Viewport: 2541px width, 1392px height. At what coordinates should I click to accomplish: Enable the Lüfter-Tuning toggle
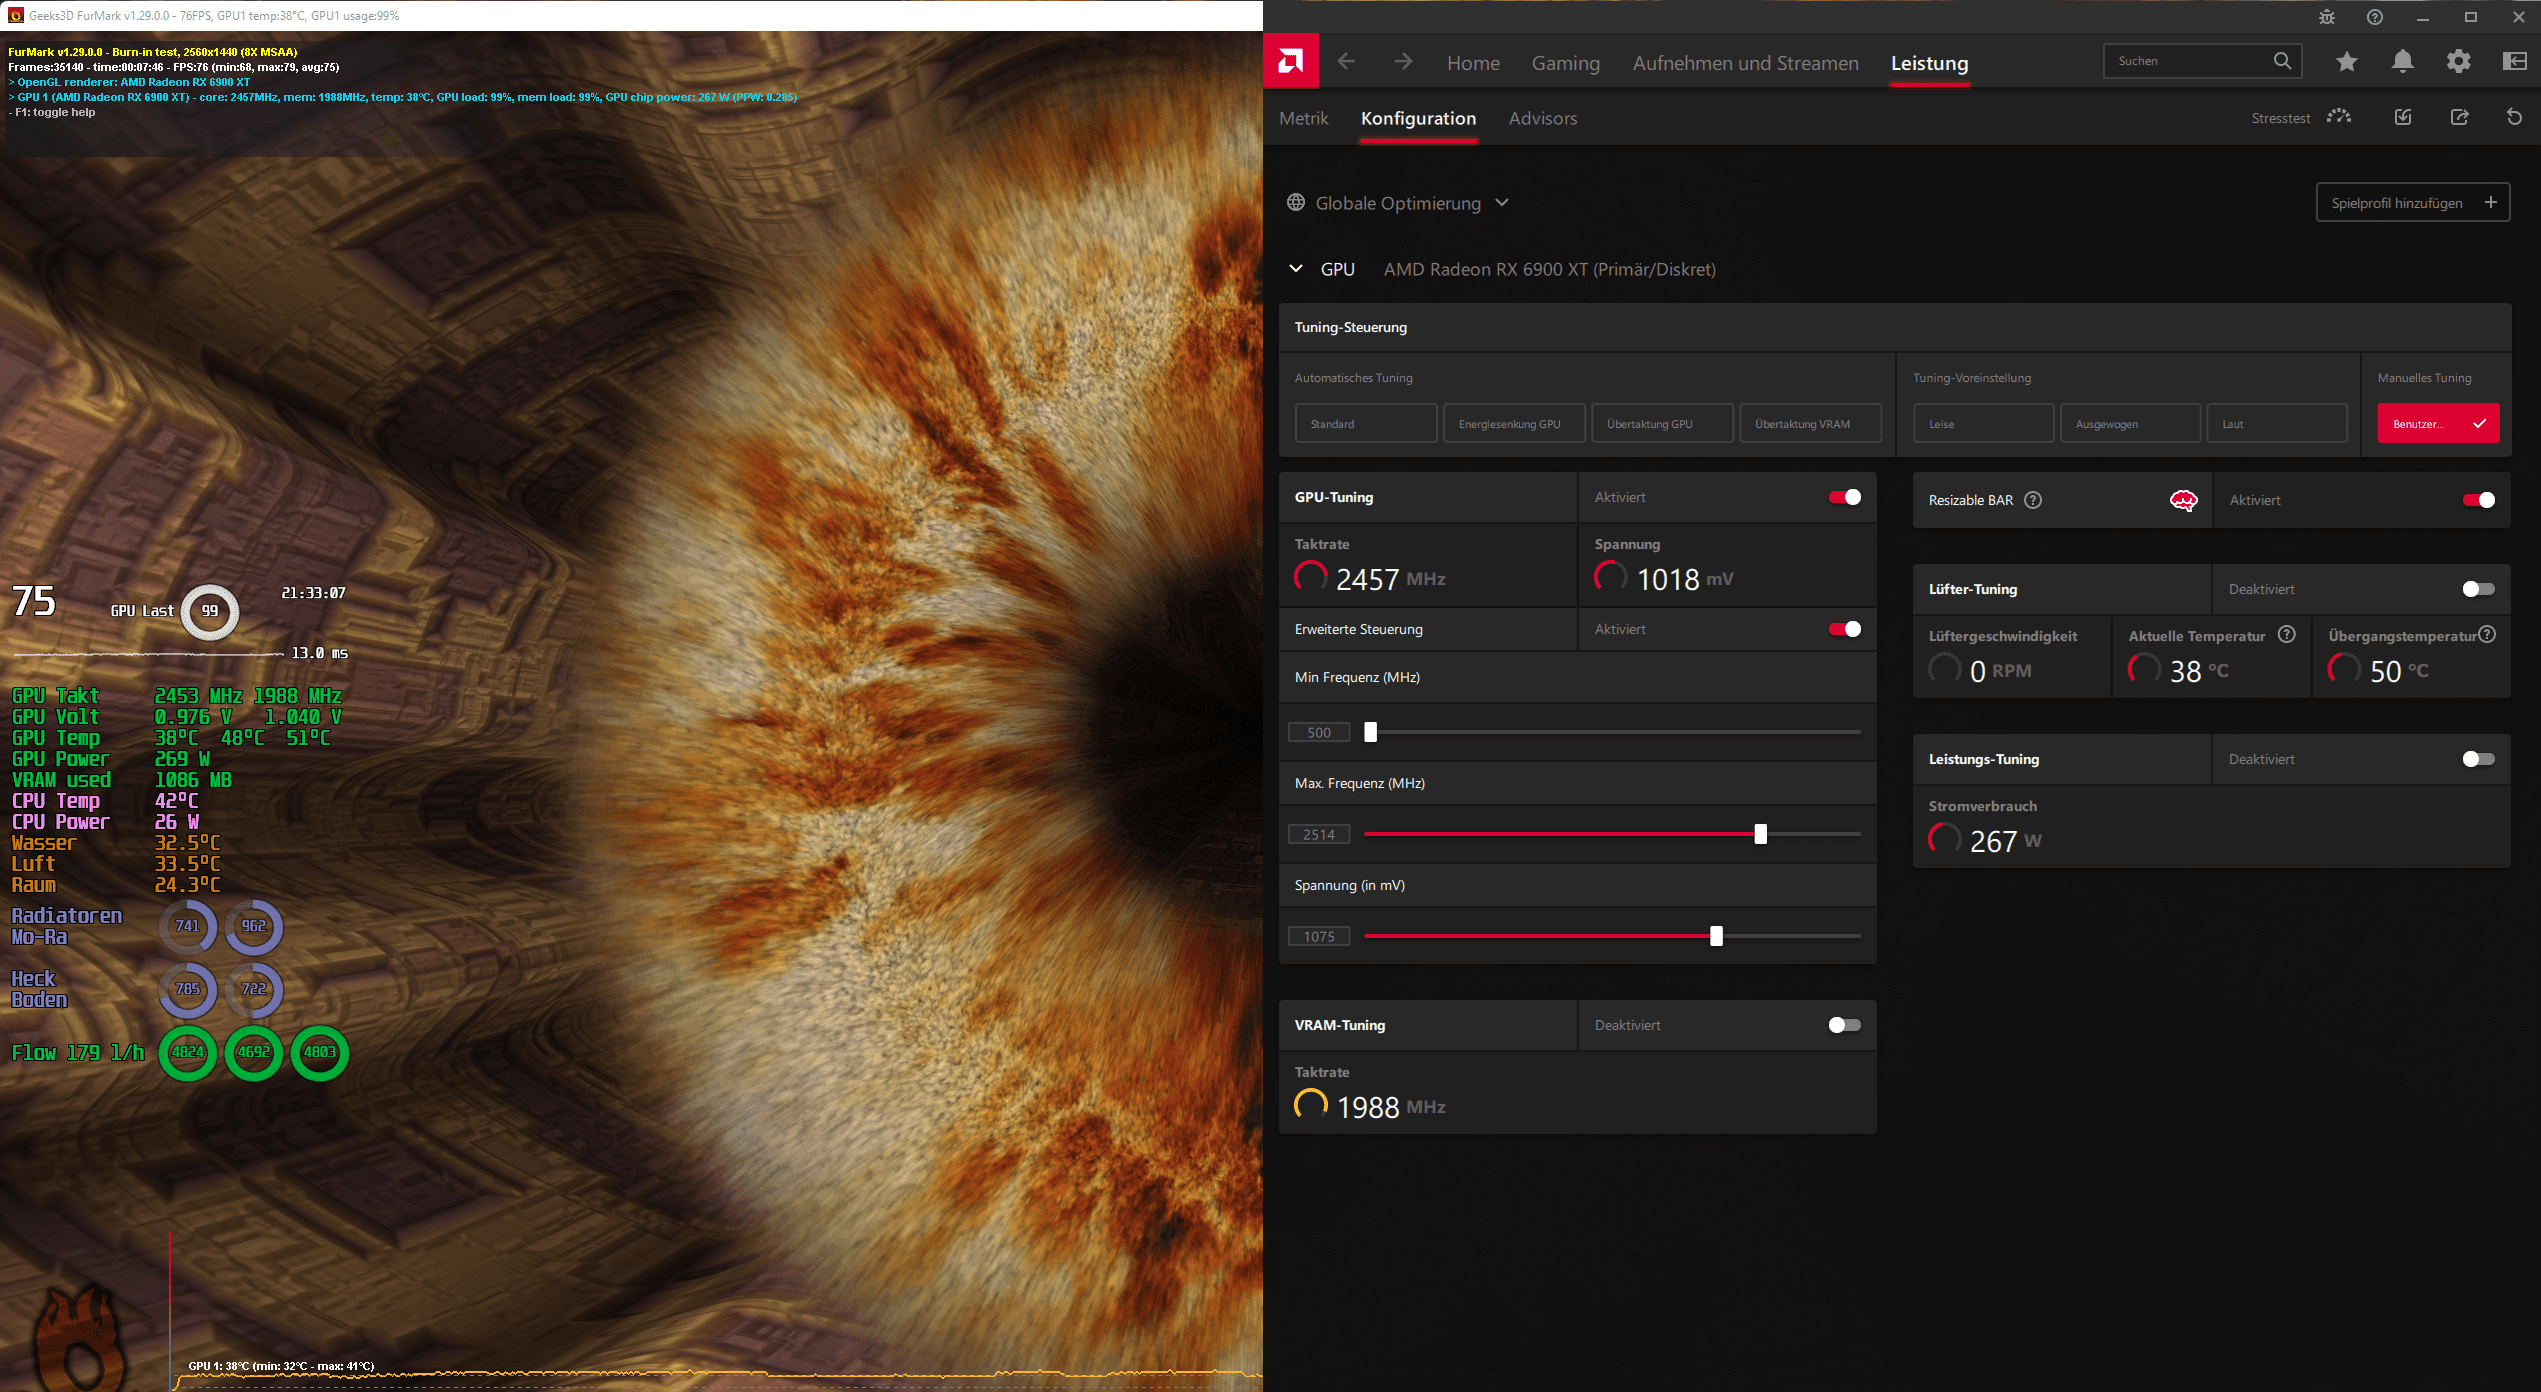click(x=2478, y=589)
